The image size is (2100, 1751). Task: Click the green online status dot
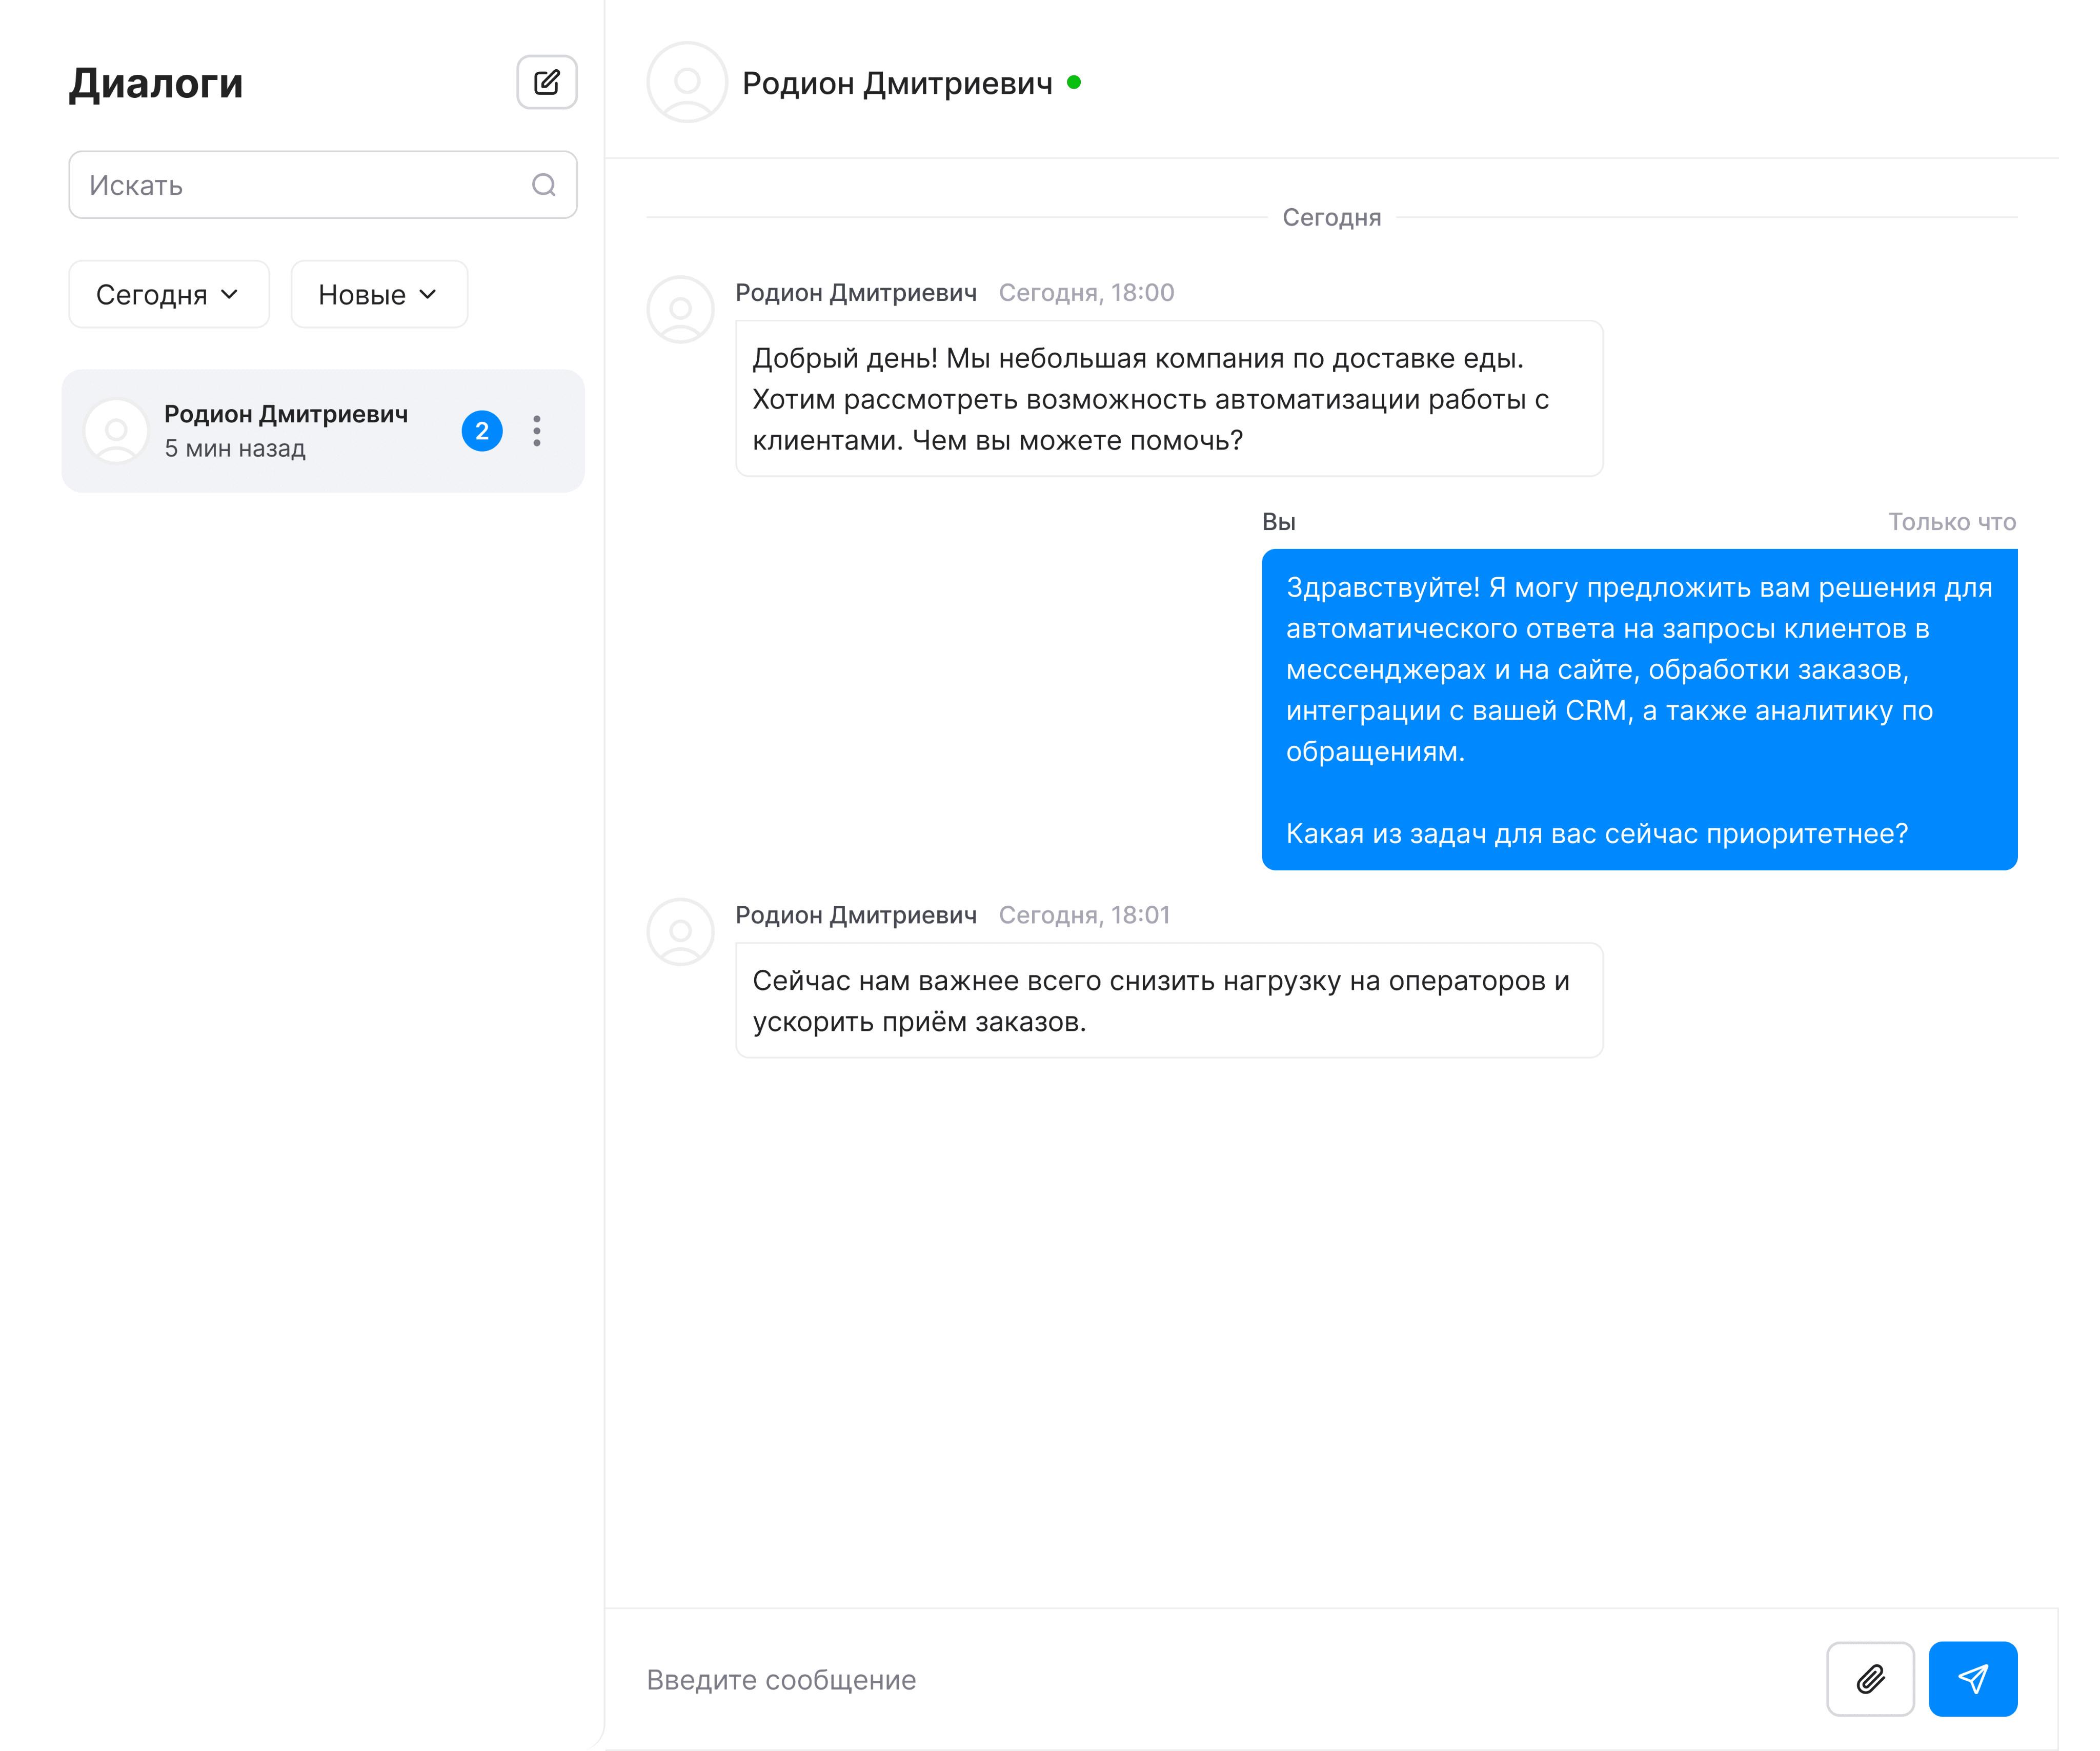1073,82
